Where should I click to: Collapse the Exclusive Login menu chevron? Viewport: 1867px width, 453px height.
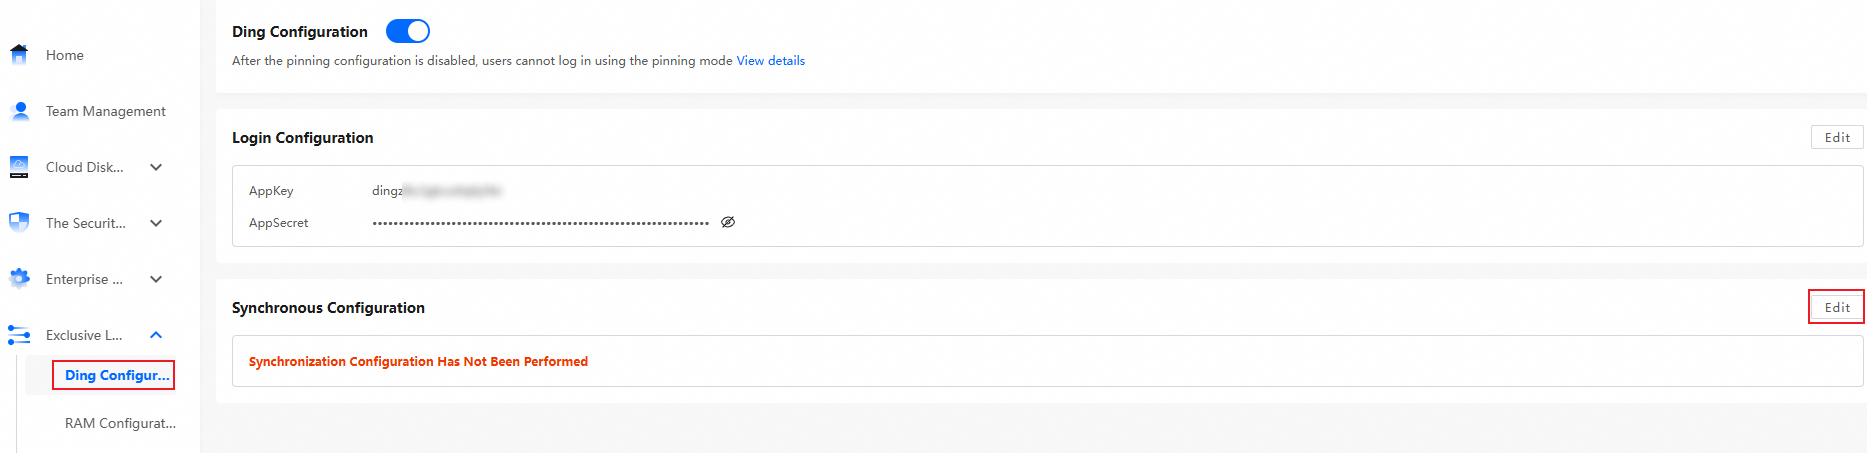coord(156,335)
